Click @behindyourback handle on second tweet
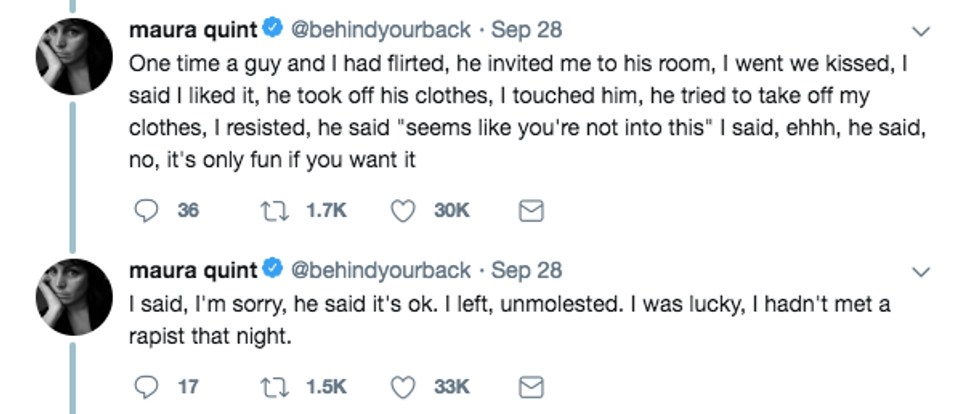The width and height of the screenshot is (980, 414). click(380, 269)
